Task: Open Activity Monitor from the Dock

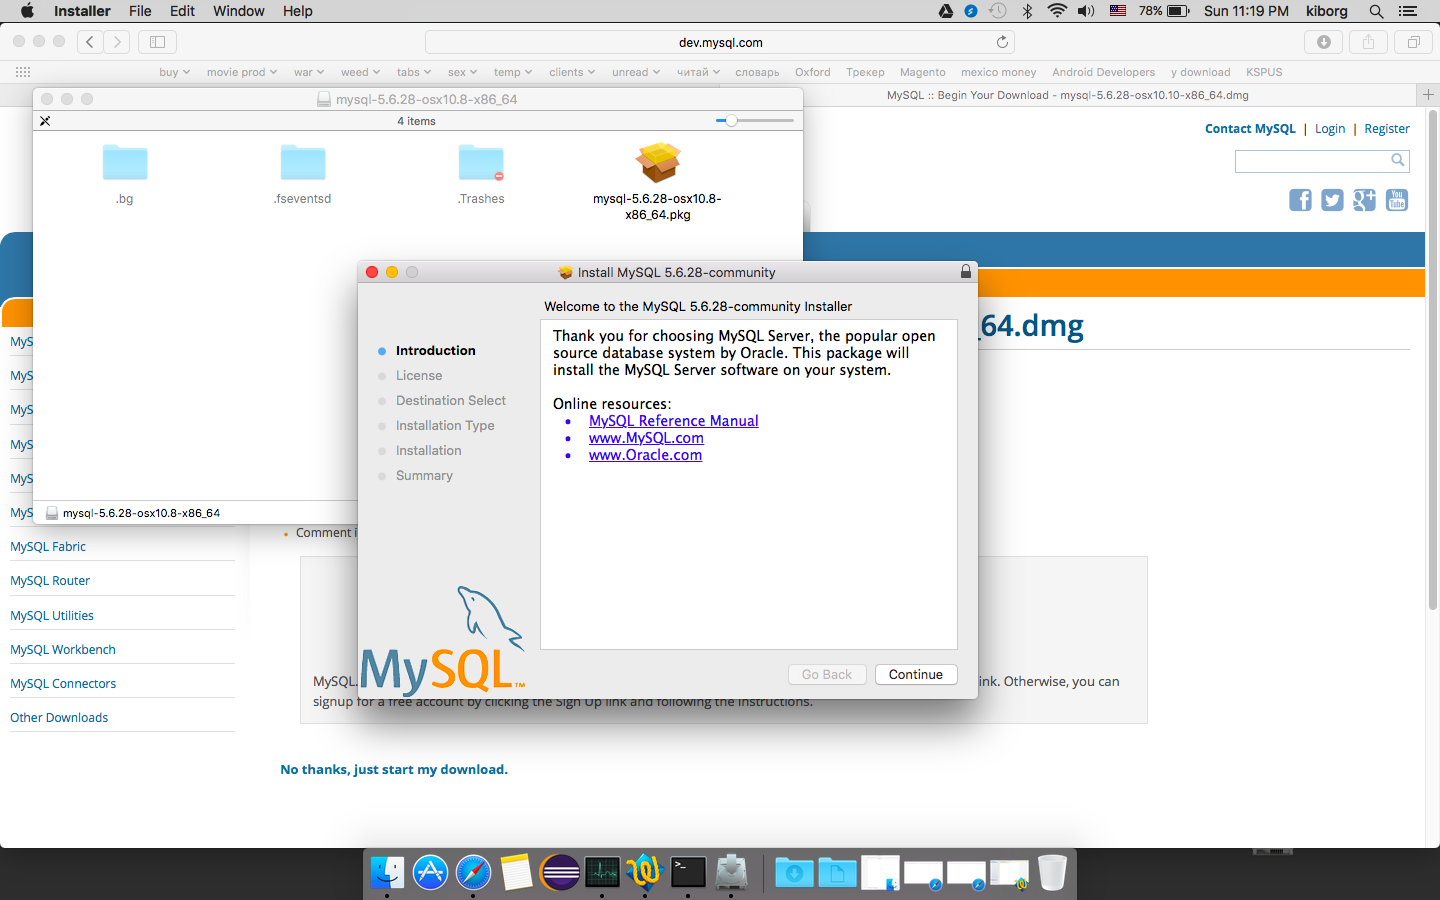Action: click(x=602, y=872)
